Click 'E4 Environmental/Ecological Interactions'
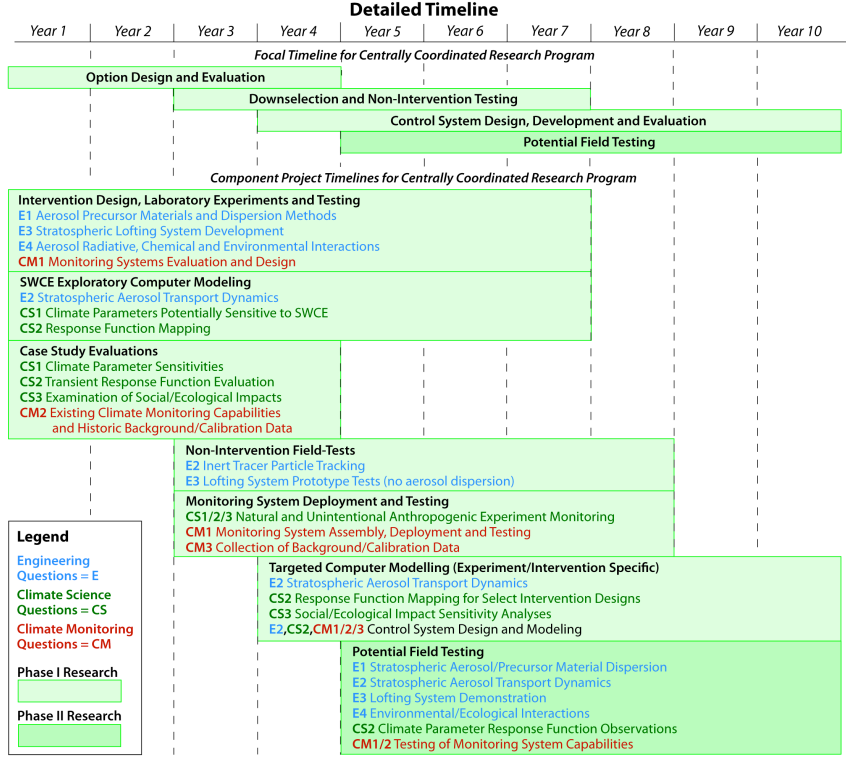The width and height of the screenshot is (846, 758). click(x=471, y=714)
